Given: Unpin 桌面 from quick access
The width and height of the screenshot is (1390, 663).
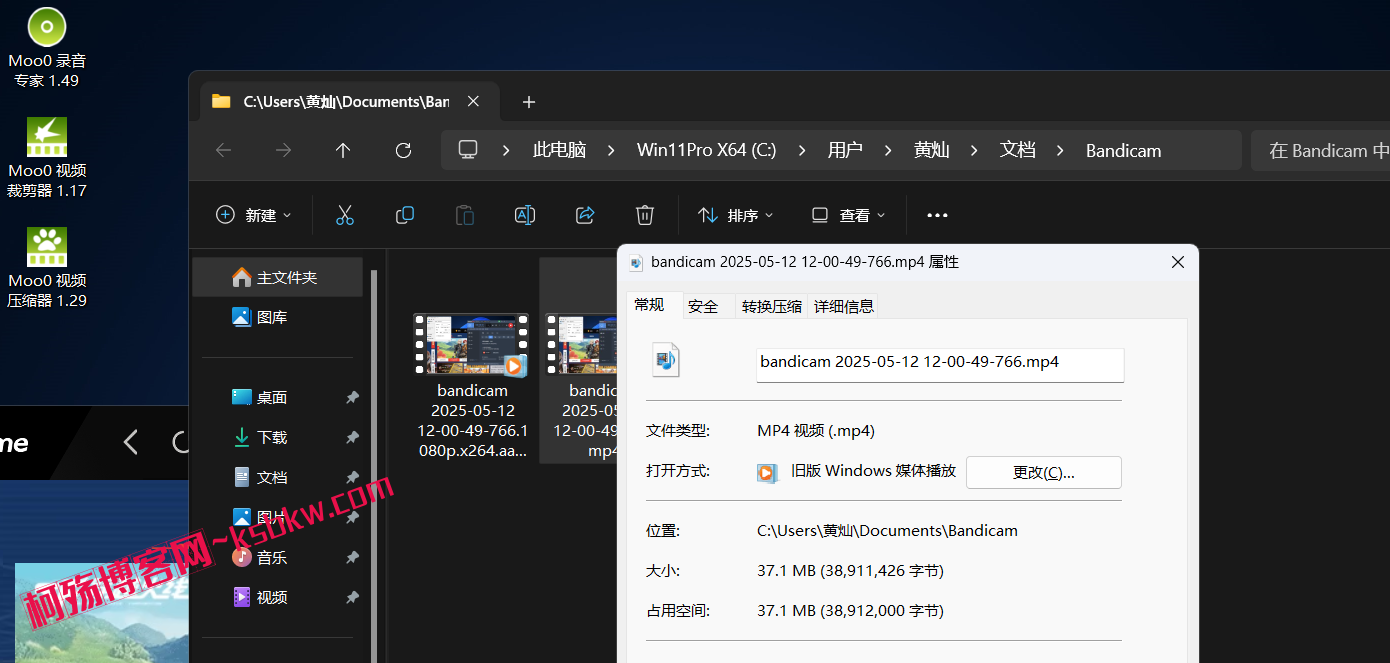Looking at the screenshot, I should click(352, 398).
